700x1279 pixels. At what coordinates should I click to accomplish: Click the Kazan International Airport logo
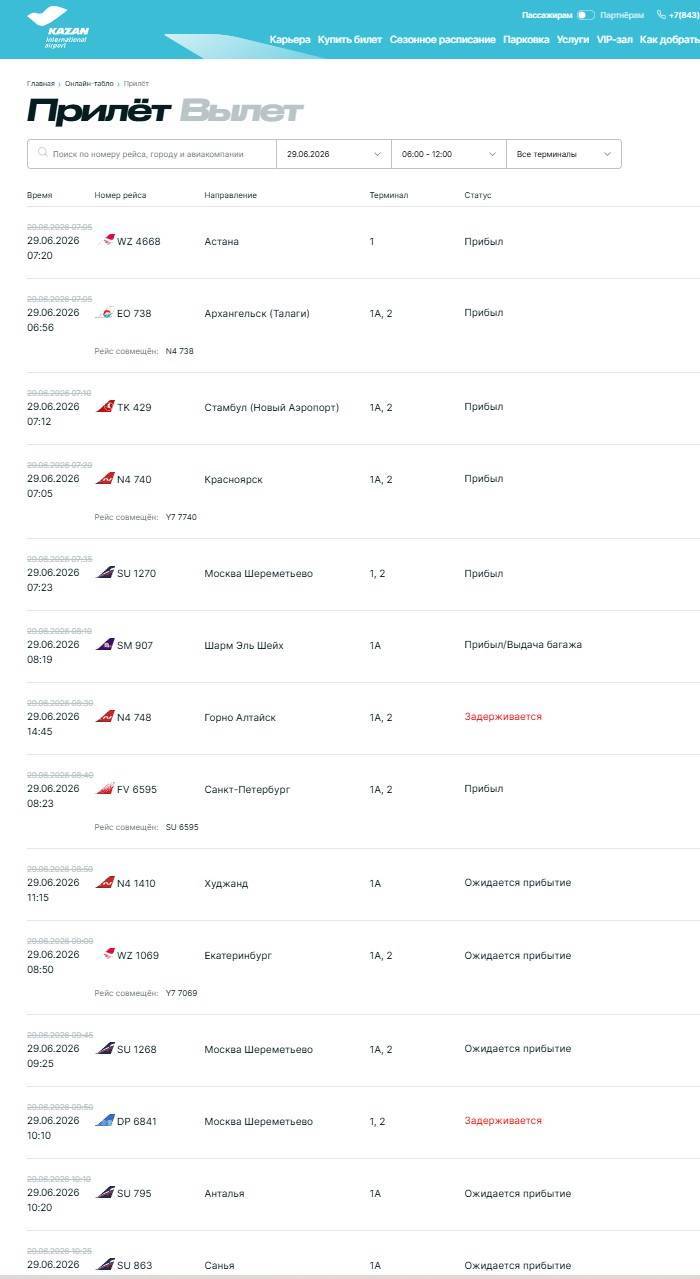60,28
